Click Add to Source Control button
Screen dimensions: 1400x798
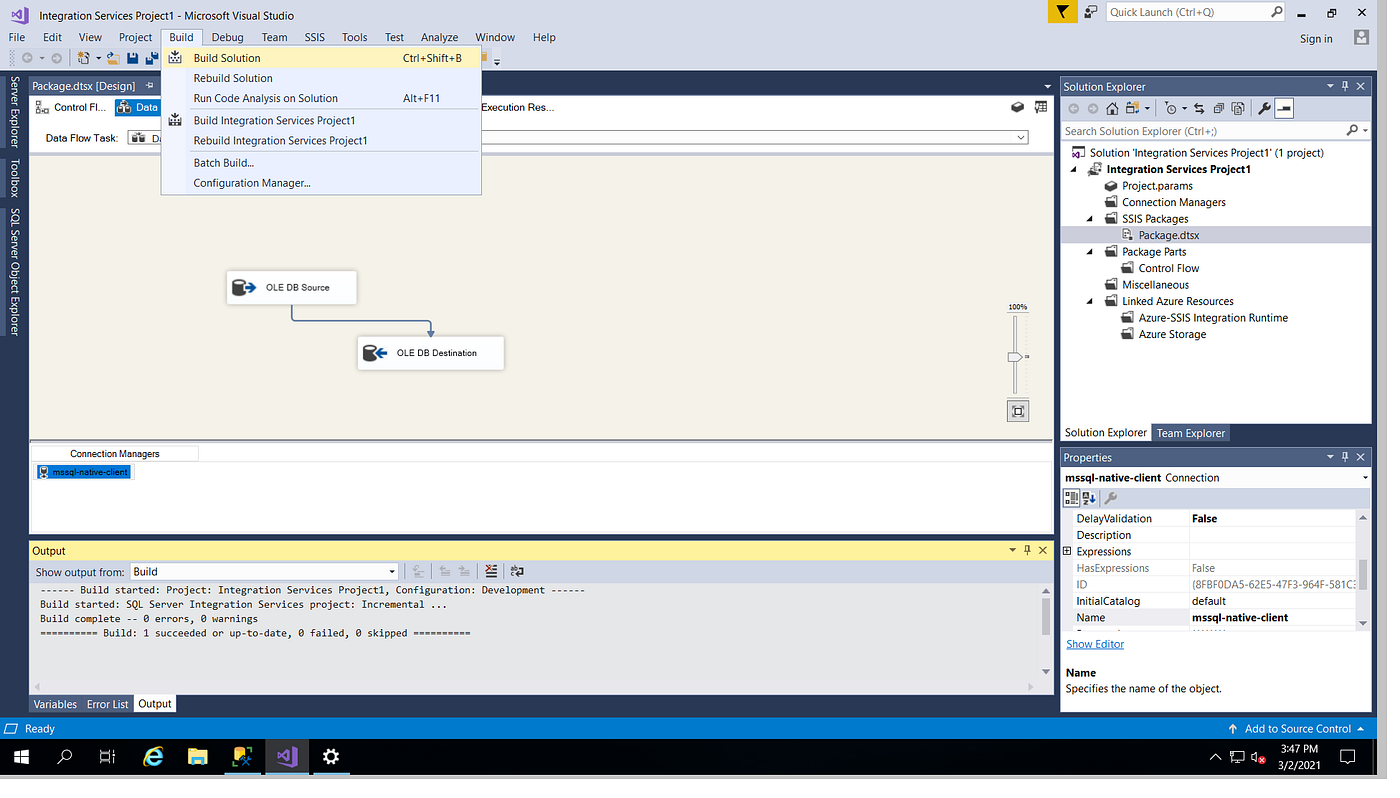click(1296, 728)
